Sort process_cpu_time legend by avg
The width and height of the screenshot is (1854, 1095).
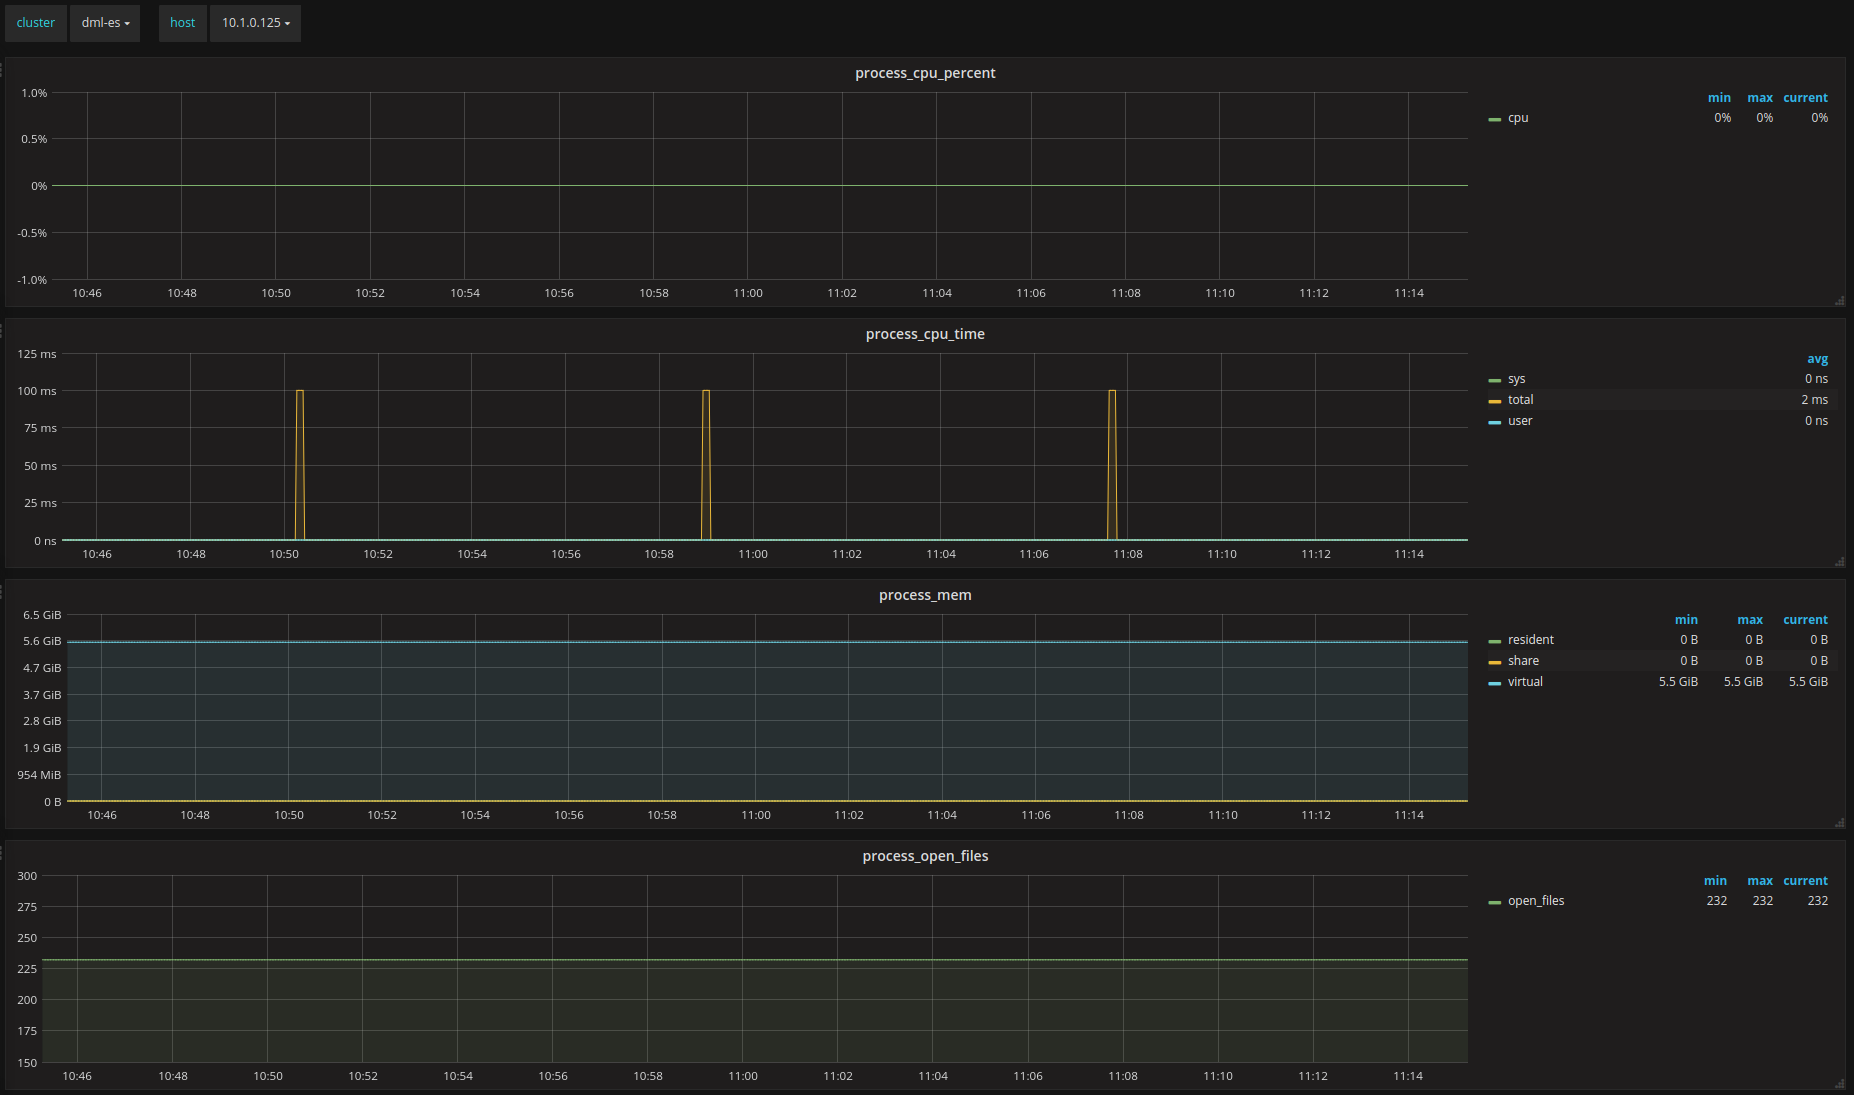coord(1817,359)
